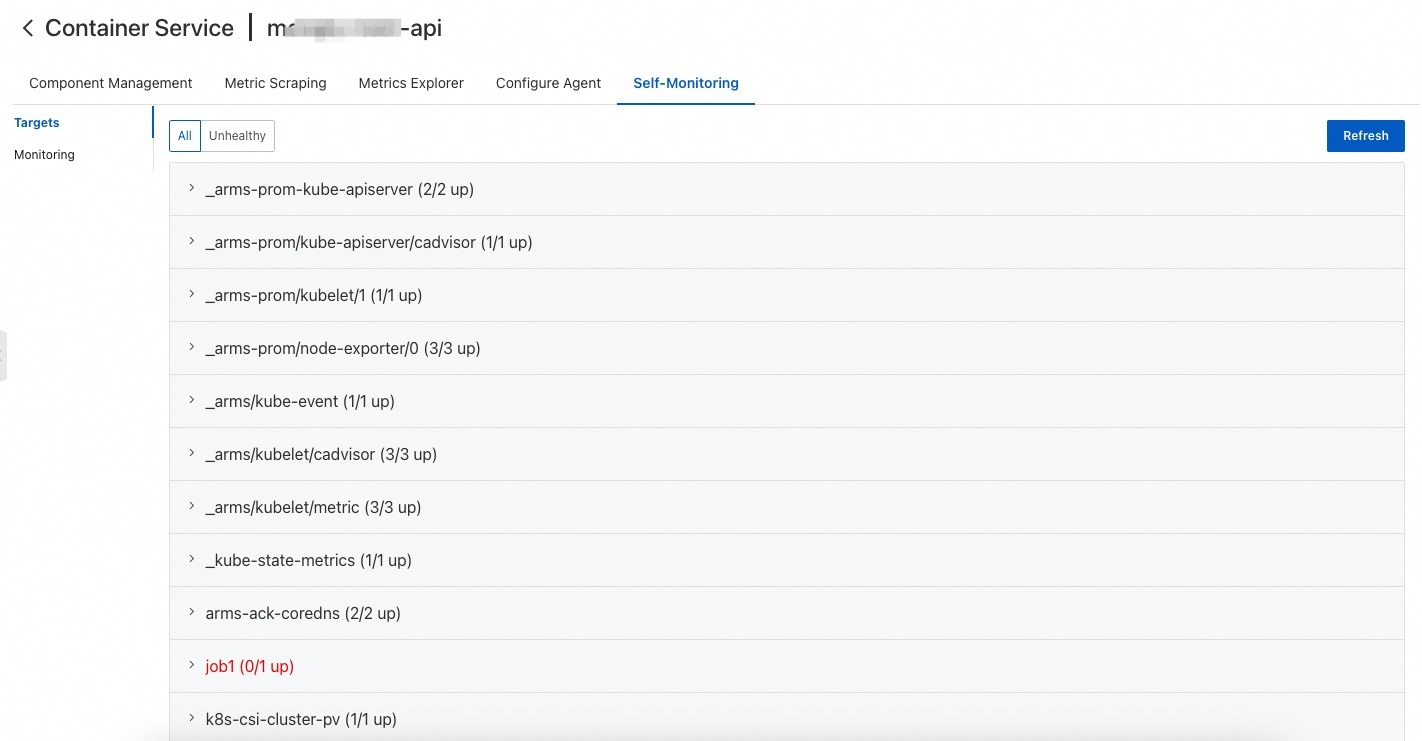This screenshot has width=1422, height=741.
Task: Click the text _arms/kubelet/cadvisor (3/3 up)
Action: [321, 454]
